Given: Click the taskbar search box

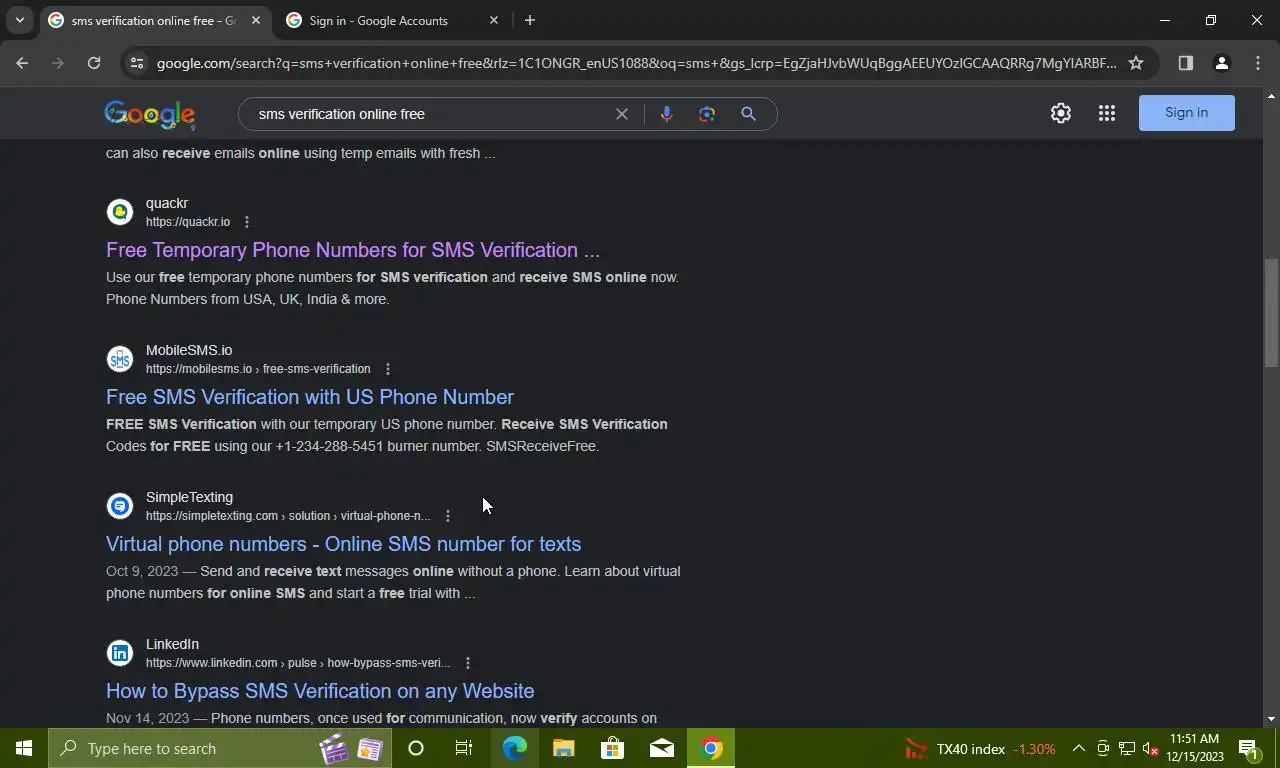Looking at the screenshot, I should click(x=218, y=748).
